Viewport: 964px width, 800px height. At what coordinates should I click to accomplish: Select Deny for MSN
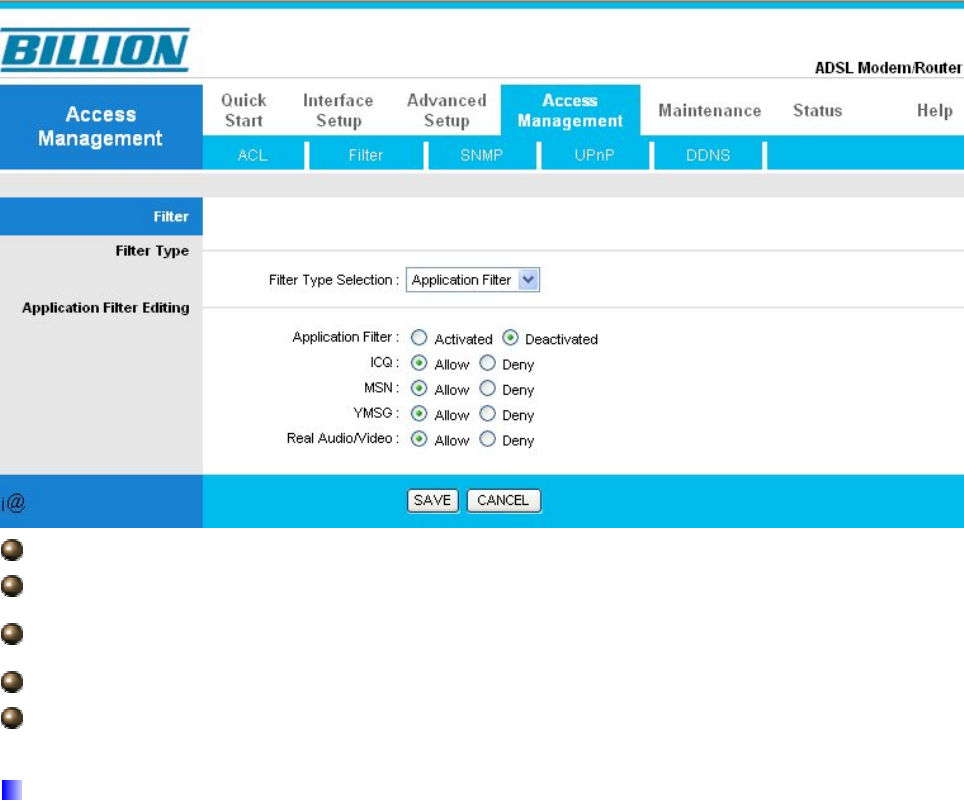click(488, 388)
